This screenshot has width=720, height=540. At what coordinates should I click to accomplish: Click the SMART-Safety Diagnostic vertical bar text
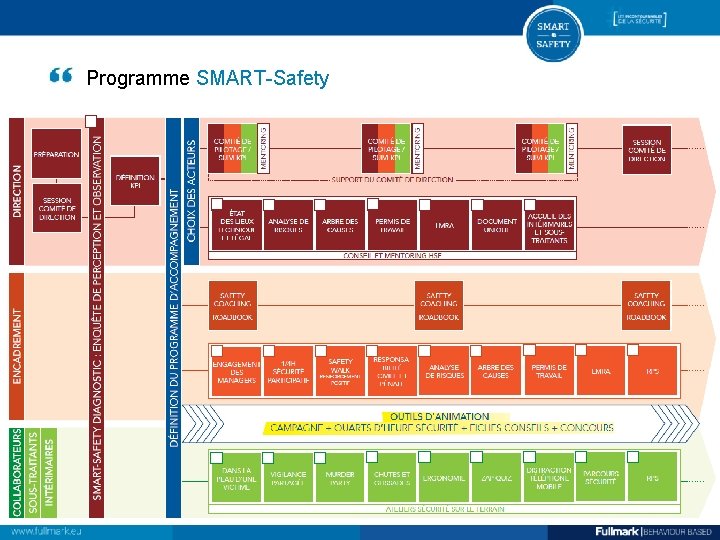tap(96, 318)
